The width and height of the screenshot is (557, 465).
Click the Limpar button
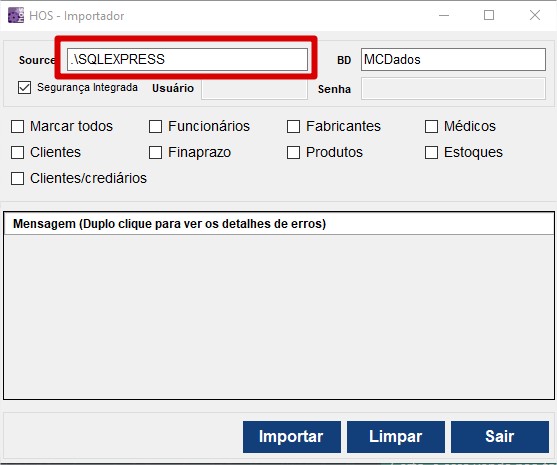pyautogui.click(x=396, y=437)
